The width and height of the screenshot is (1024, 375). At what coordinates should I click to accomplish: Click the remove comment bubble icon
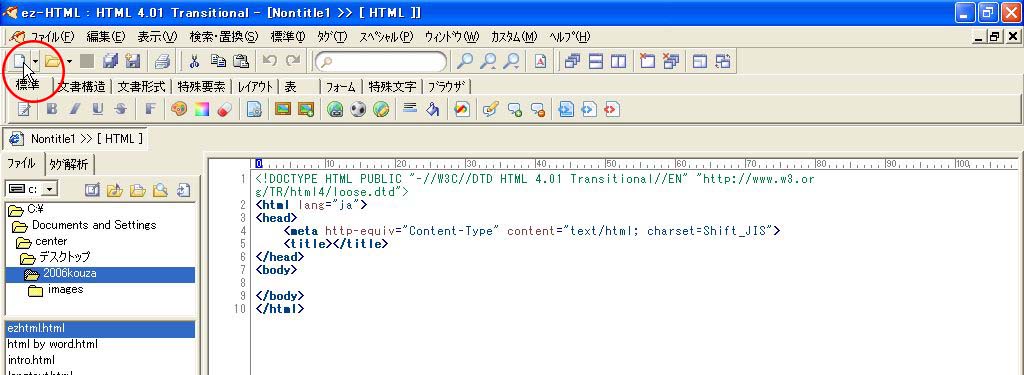click(537, 109)
